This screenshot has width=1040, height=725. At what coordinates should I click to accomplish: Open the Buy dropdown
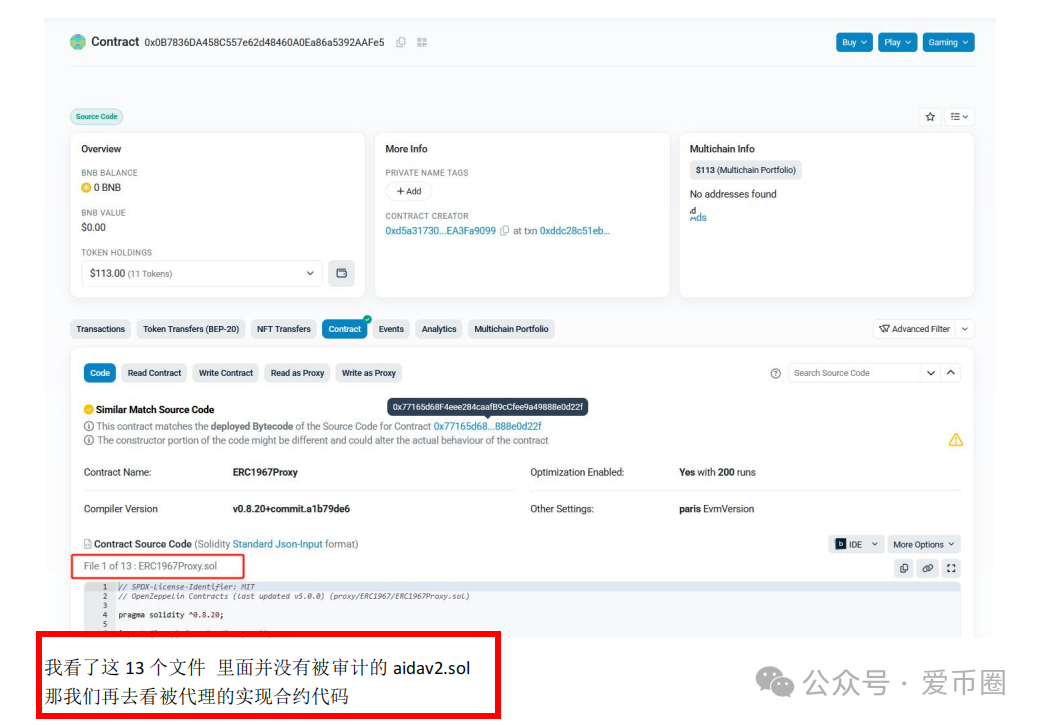coord(854,42)
